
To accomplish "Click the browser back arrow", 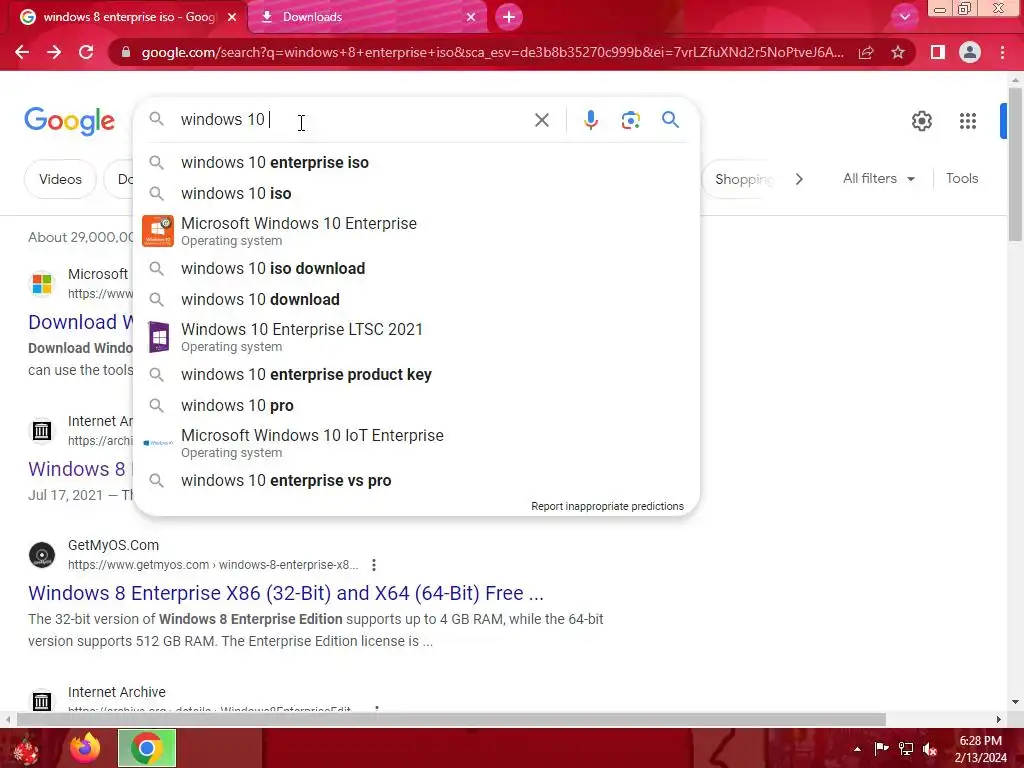I will point(22,52).
